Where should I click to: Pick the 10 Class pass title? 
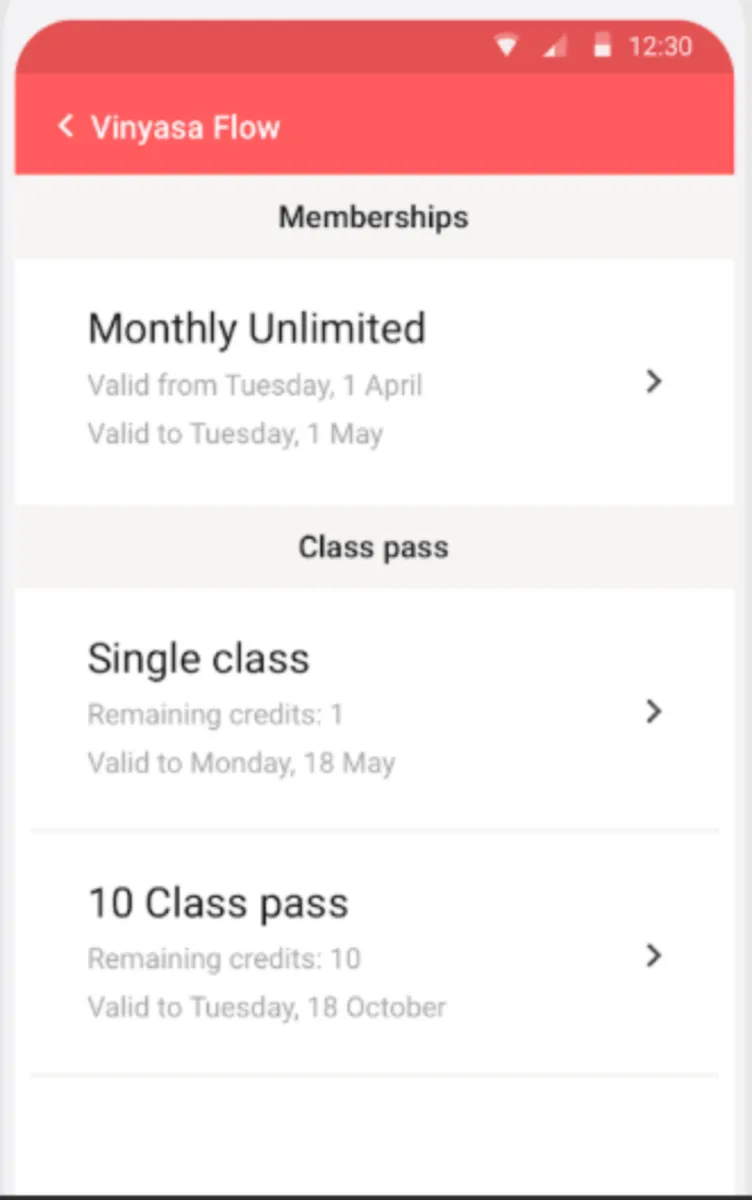(218, 903)
